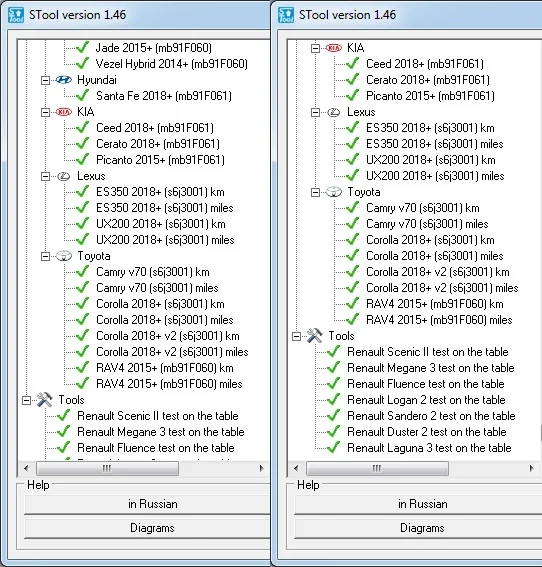Select Corolla 2018+ (s6j3001) km in left window
Screen dimensions: 542x567
[160, 304]
